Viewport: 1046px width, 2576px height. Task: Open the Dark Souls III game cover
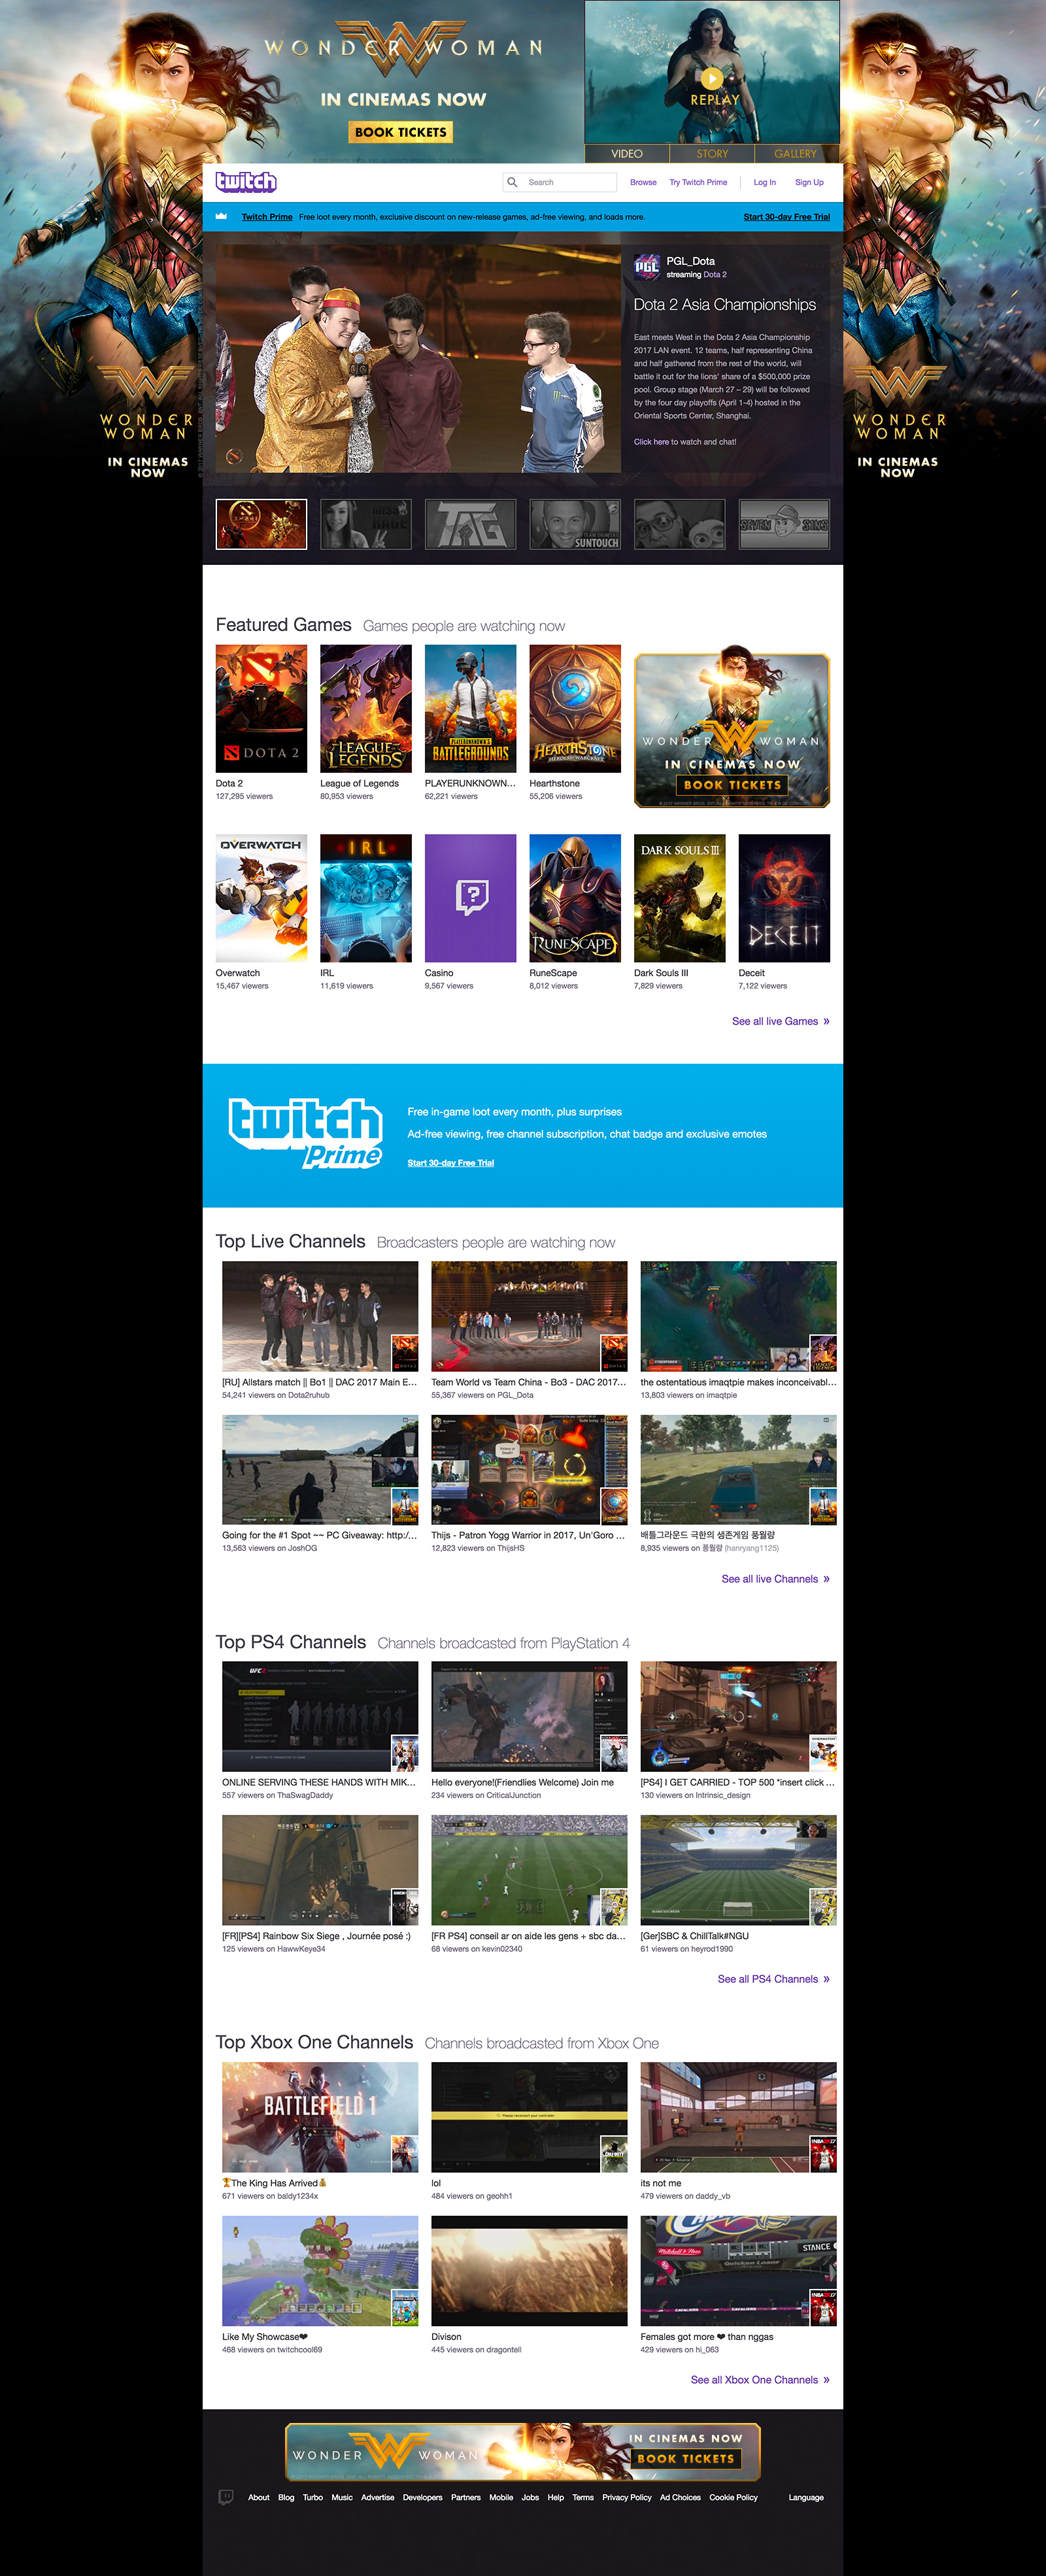680,898
